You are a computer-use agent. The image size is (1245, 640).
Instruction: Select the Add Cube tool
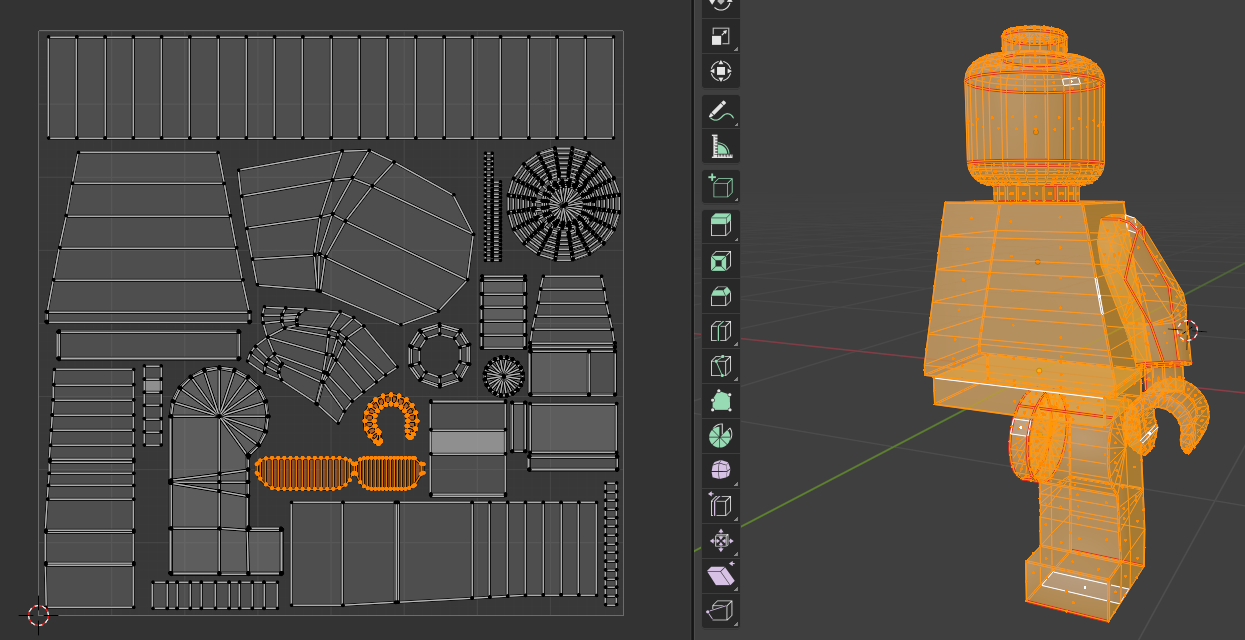[721, 186]
